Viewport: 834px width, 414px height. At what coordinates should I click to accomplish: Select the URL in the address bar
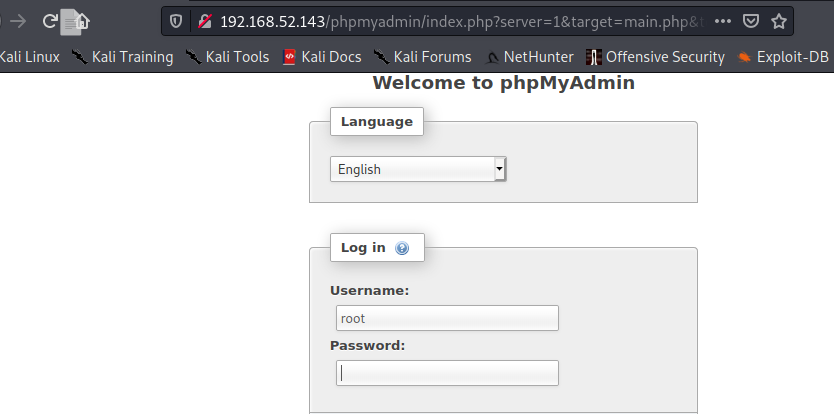(462, 21)
